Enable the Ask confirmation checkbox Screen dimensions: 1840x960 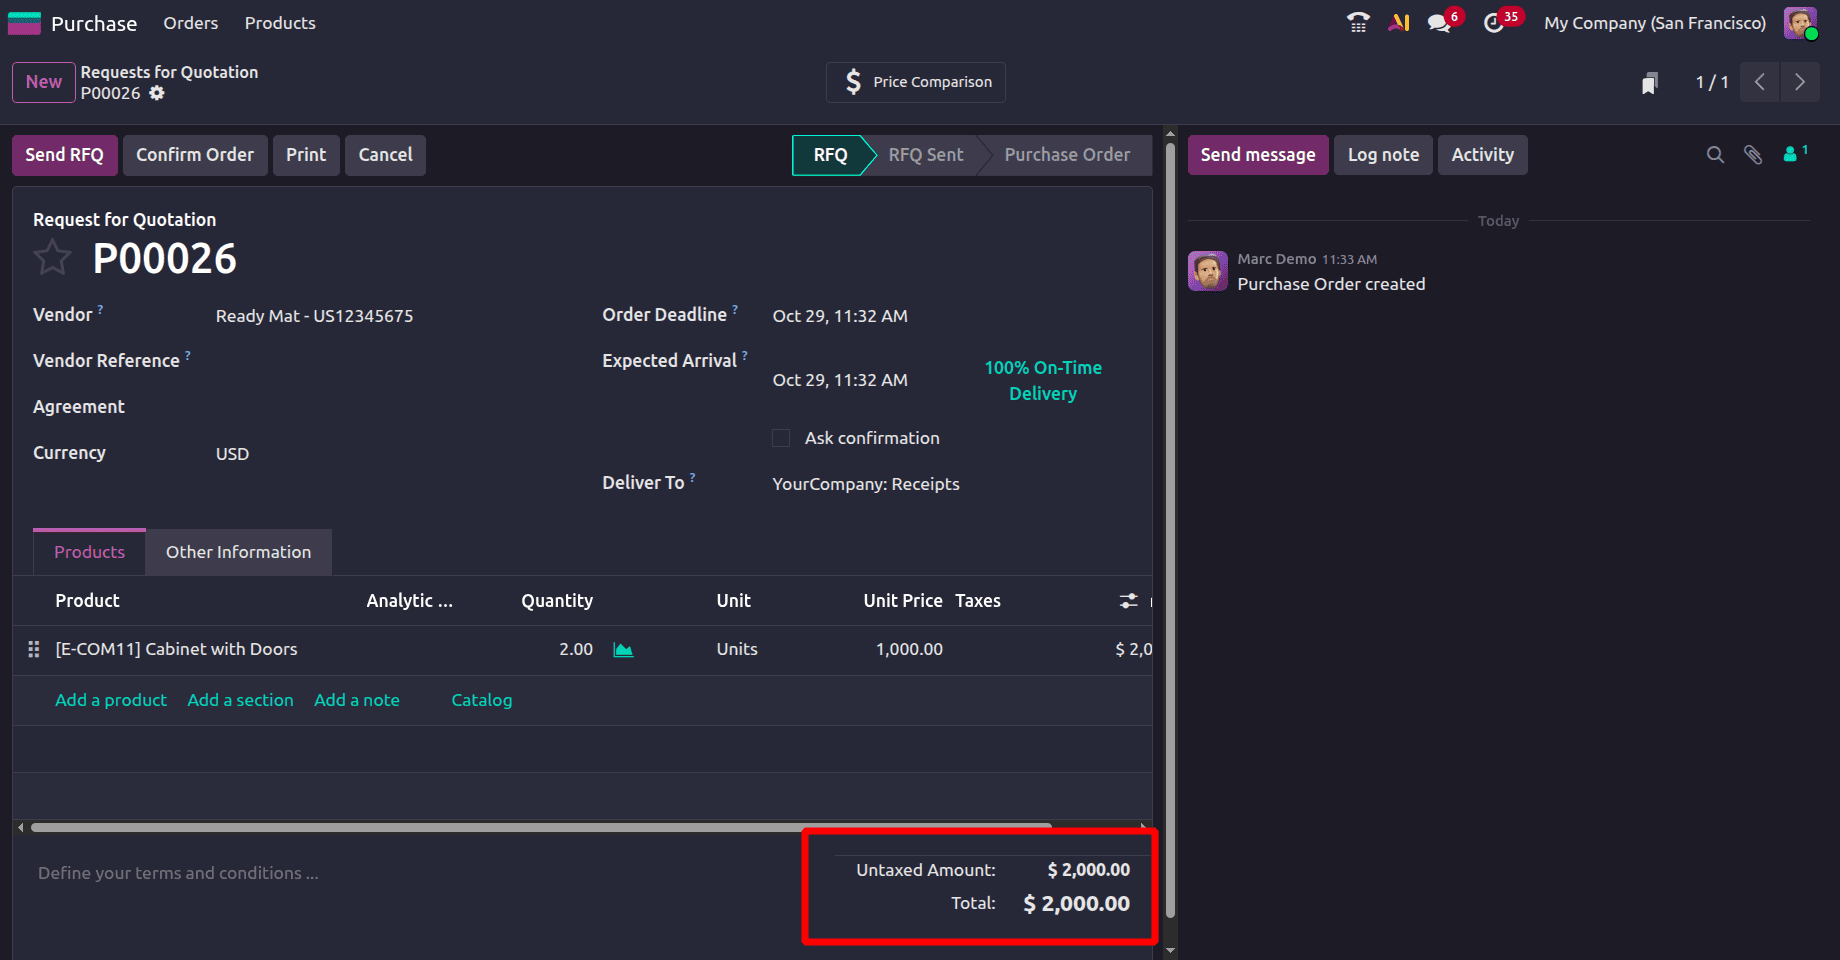781,438
